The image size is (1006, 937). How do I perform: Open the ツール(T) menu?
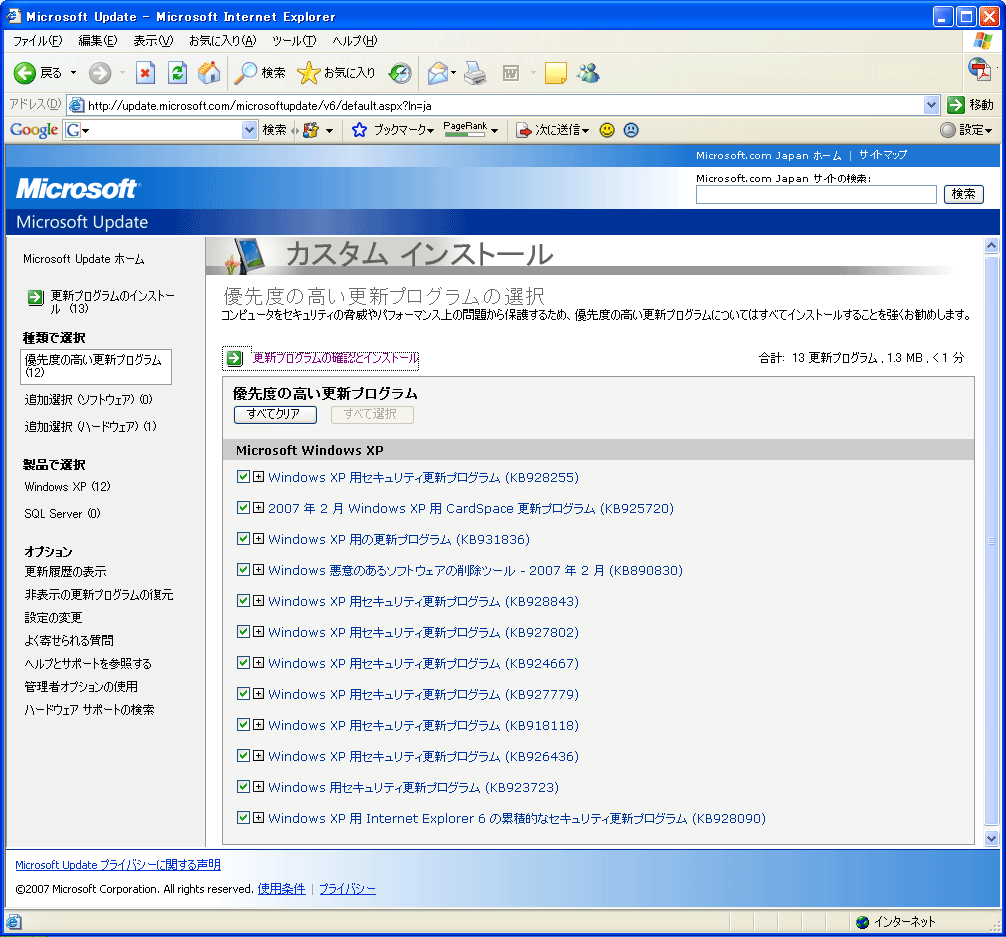(x=294, y=41)
